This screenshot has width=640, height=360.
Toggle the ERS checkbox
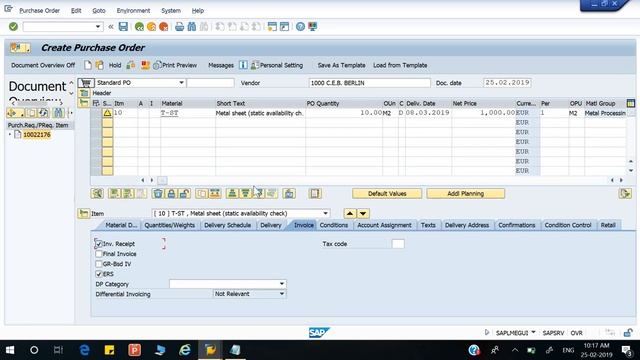tap(98, 274)
